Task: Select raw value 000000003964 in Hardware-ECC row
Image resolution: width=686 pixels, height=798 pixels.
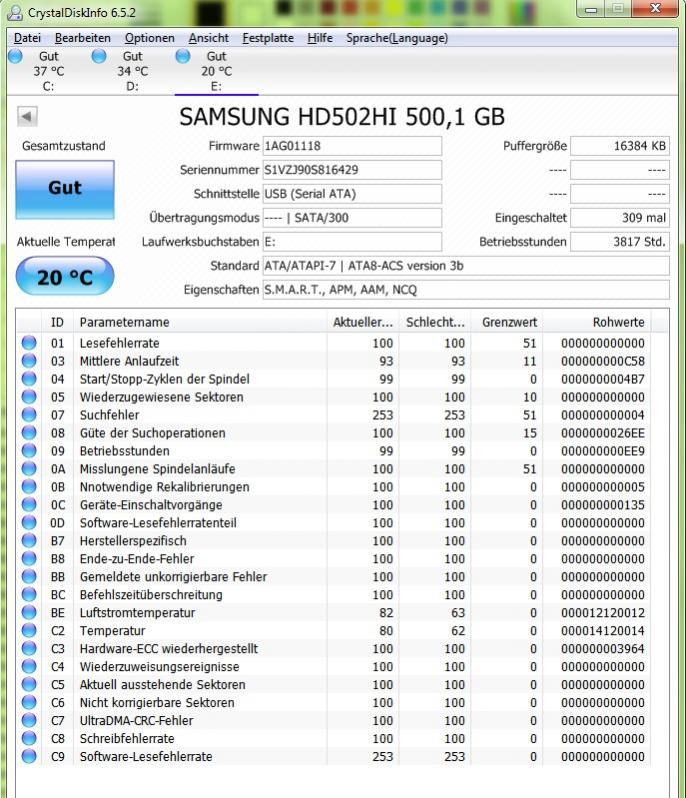Action: pyautogui.click(x=603, y=649)
